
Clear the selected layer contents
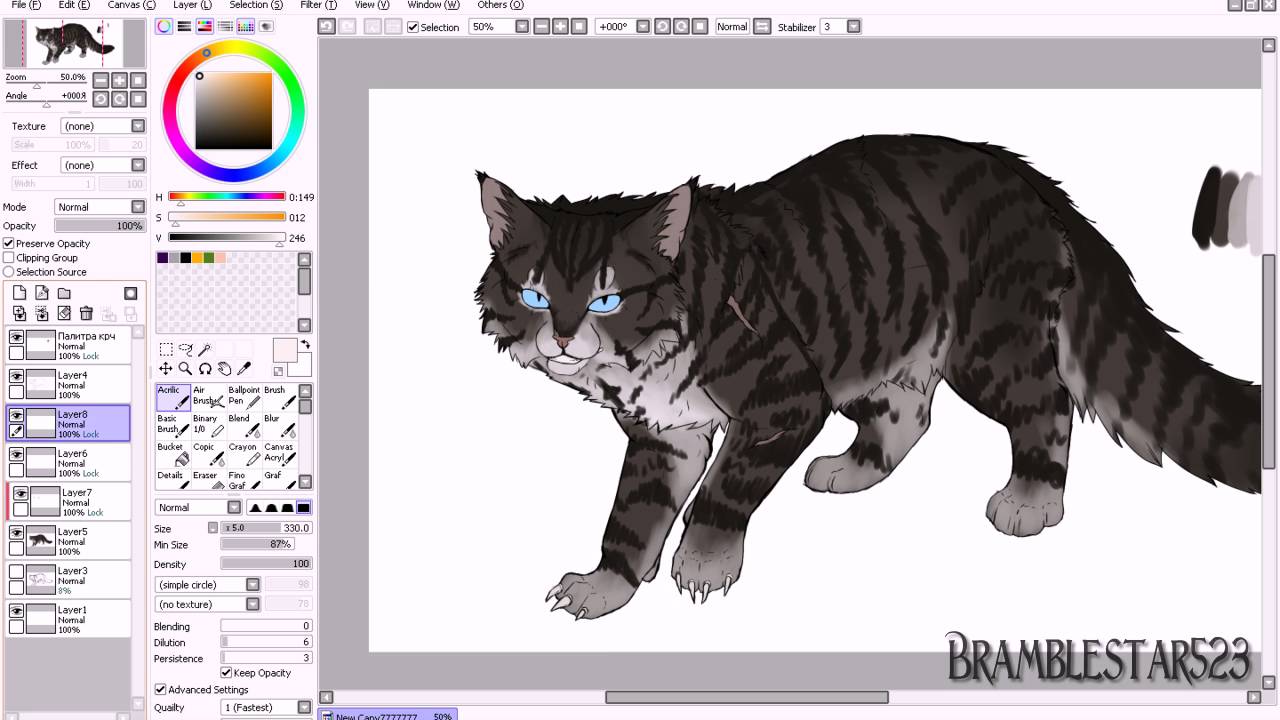(64, 314)
